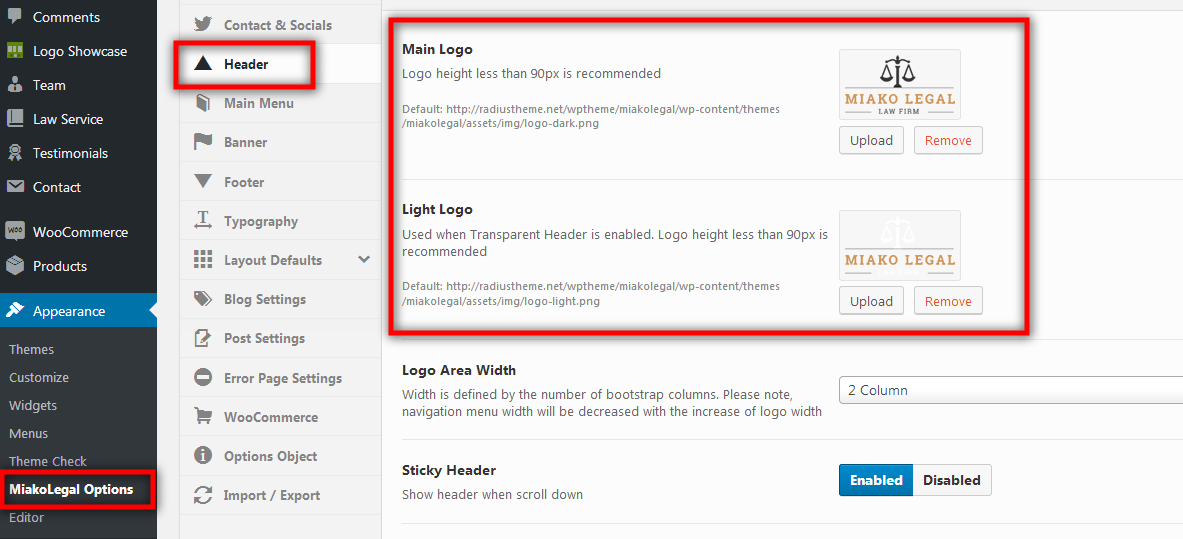Upload a new Main Logo
1183x539 pixels.
click(x=871, y=140)
